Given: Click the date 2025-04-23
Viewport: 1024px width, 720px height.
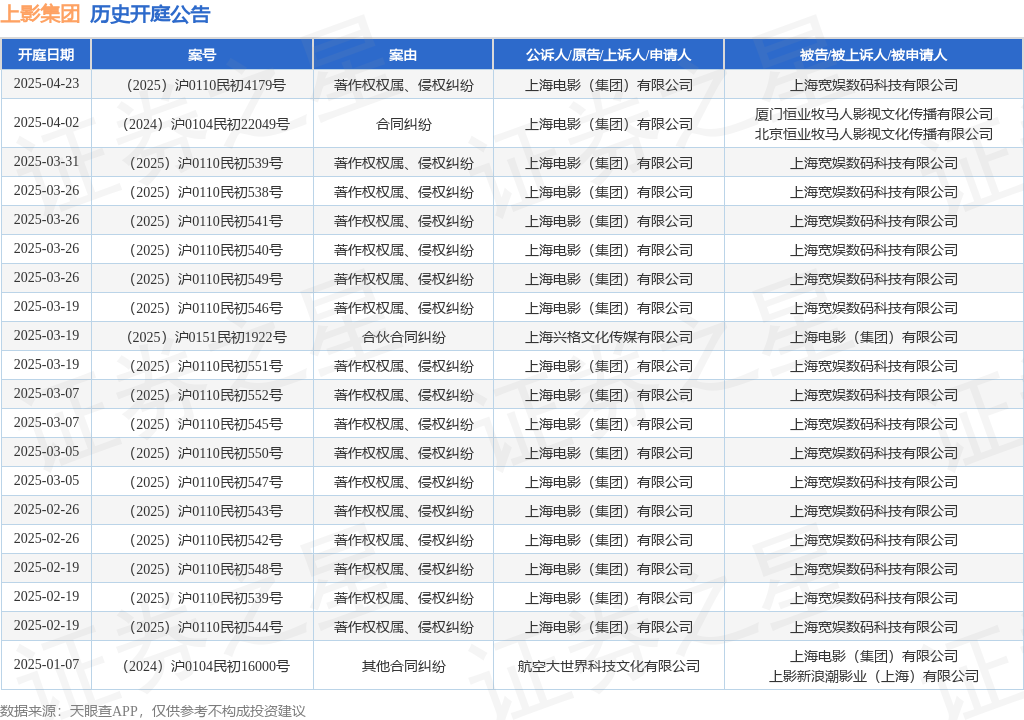Looking at the screenshot, I should coord(46,84).
